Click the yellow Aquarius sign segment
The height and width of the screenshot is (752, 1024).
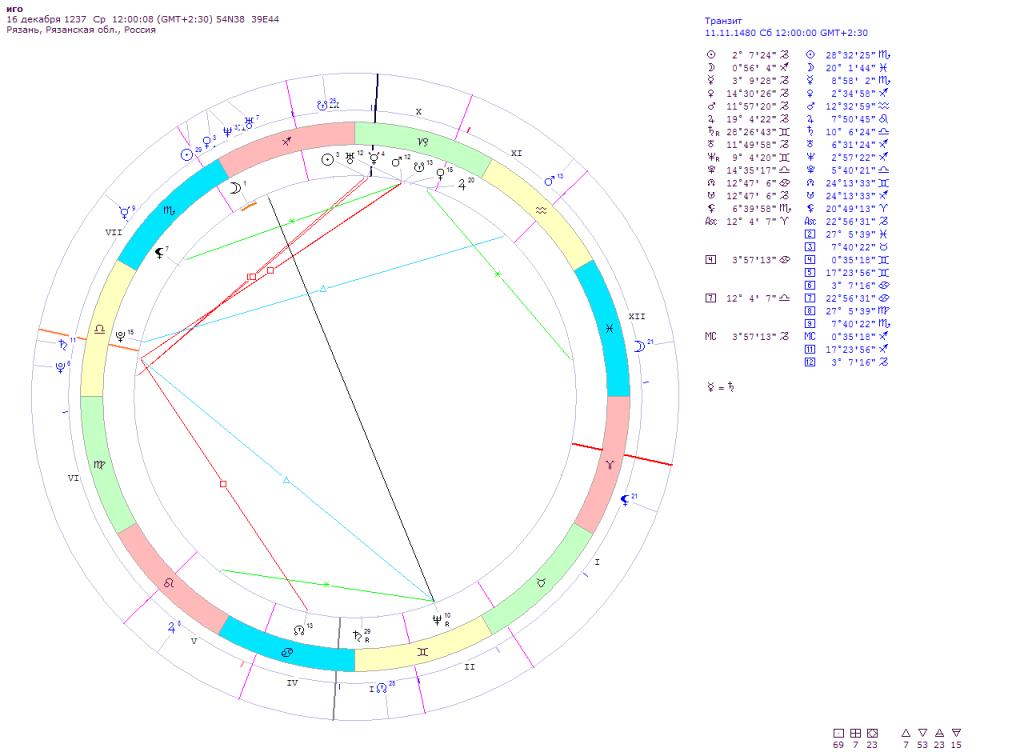click(541, 211)
